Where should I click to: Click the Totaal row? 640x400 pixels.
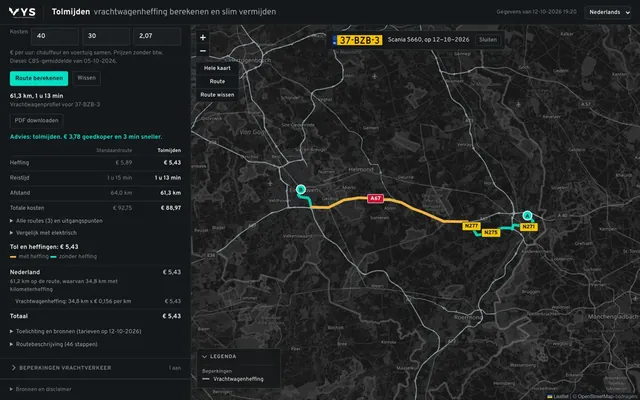pos(95,316)
